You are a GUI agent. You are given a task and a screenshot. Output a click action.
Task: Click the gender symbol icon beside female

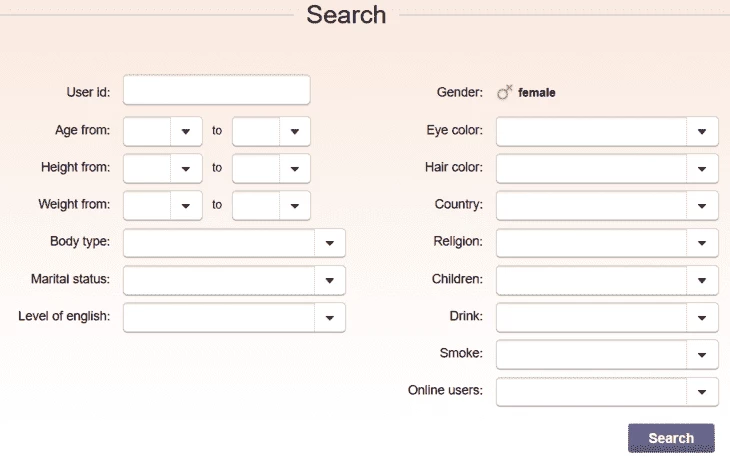pyautogui.click(x=505, y=92)
